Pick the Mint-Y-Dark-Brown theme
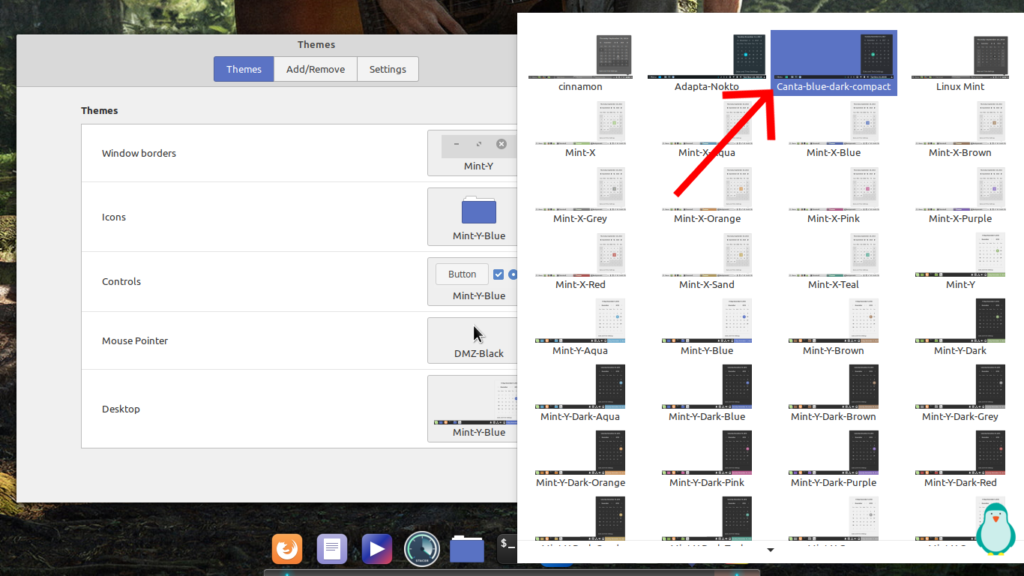This screenshot has height=576, width=1024. click(x=833, y=393)
